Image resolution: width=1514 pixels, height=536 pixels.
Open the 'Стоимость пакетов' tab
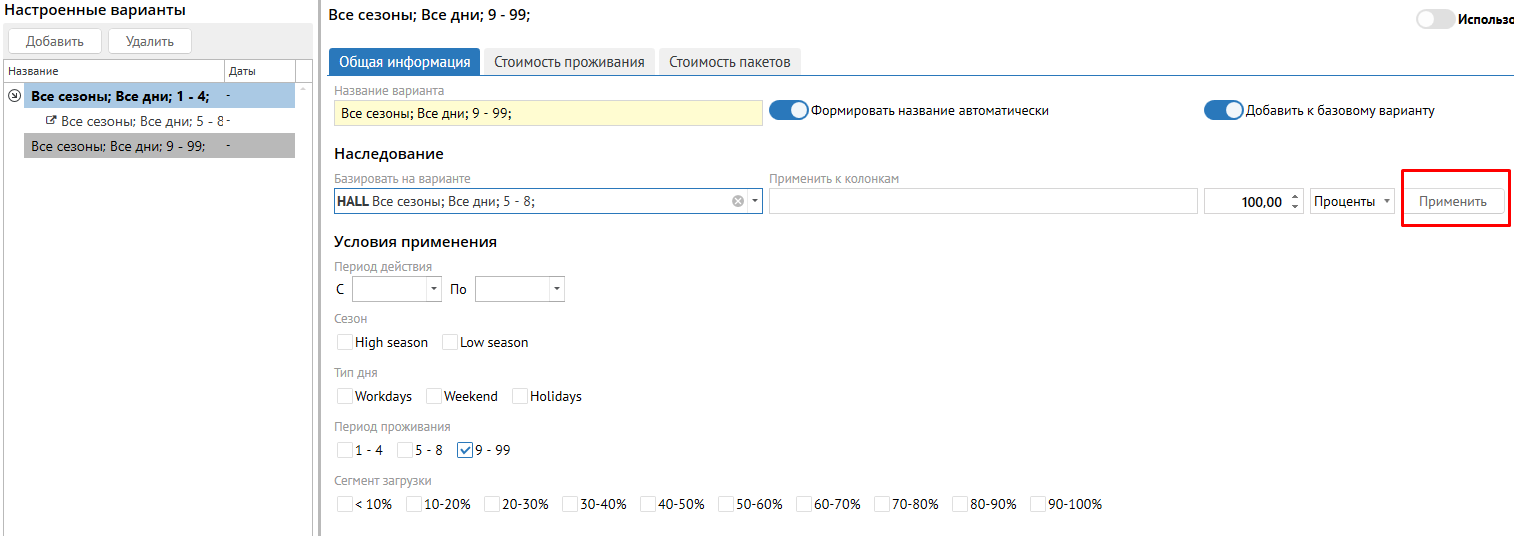(730, 62)
